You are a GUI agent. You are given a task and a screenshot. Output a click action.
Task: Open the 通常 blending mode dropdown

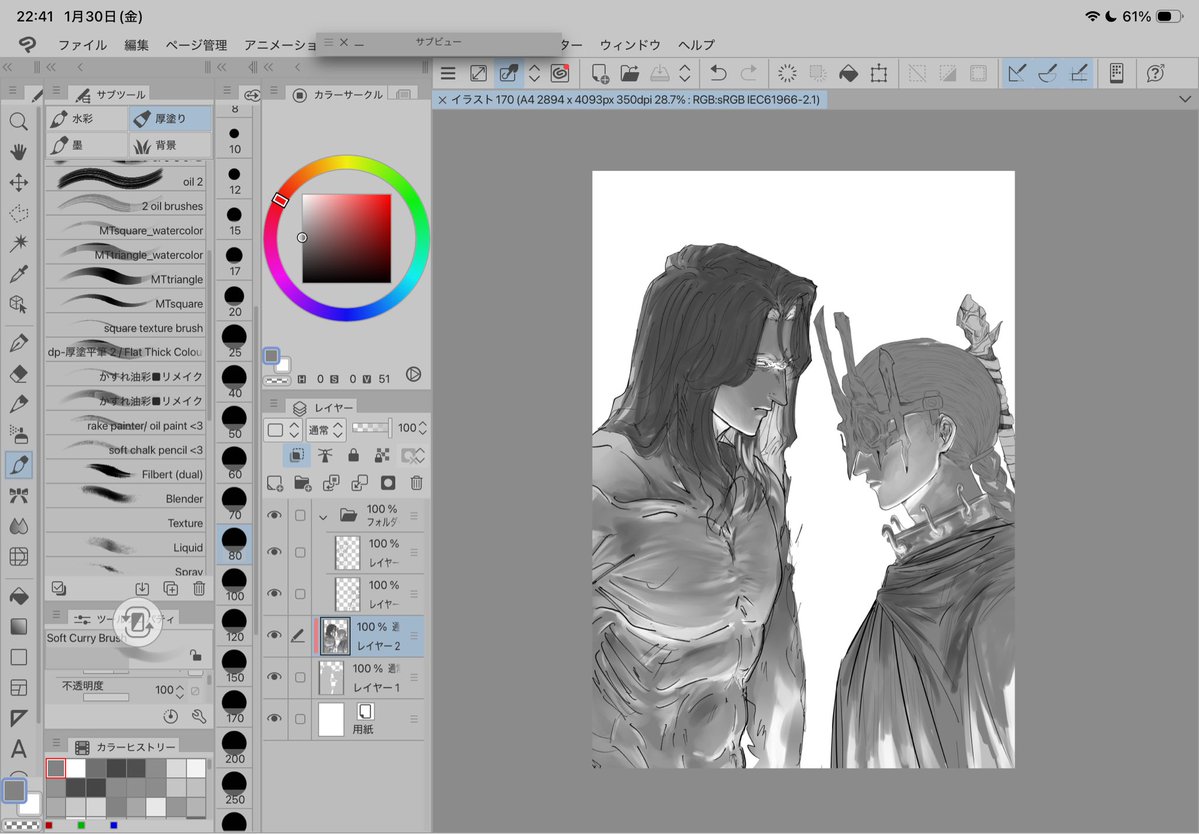[x=326, y=430]
